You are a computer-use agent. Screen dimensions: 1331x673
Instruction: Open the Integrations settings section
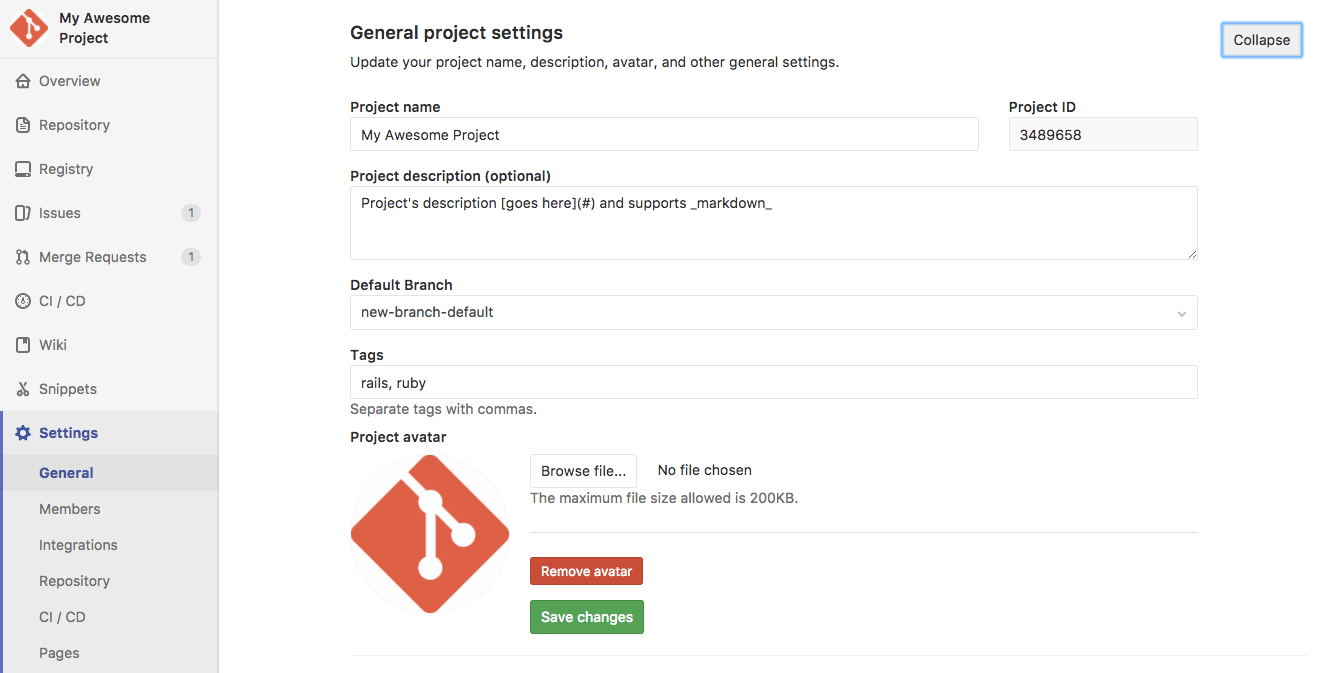pyautogui.click(x=78, y=545)
